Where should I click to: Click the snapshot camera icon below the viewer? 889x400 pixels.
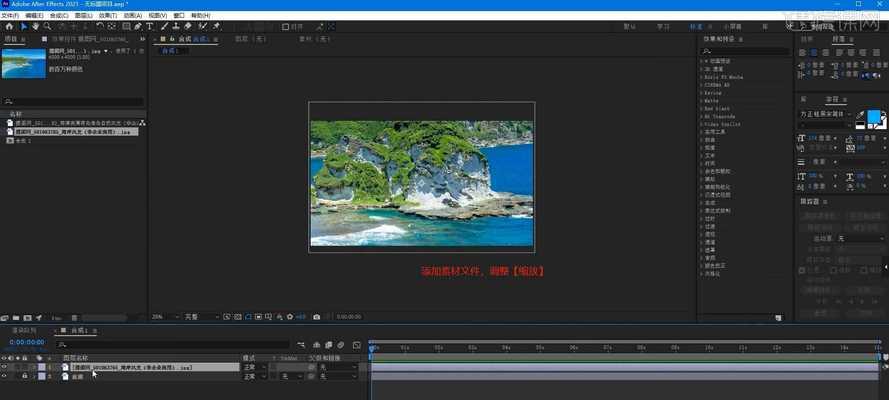click(x=316, y=317)
